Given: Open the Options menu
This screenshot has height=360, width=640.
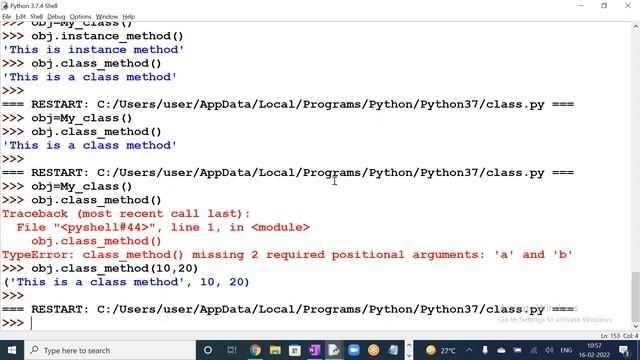Looking at the screenshot, I should tap(80, 17).
